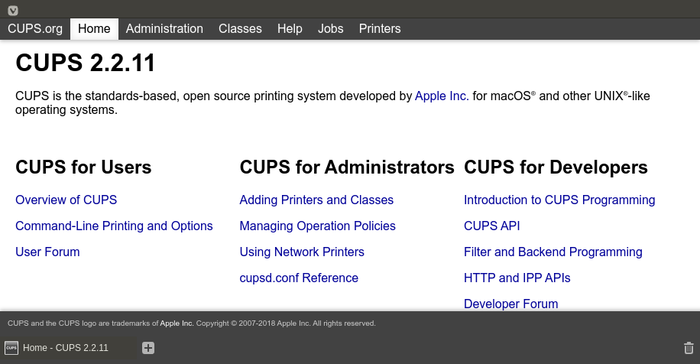Open the CUPS API link

pos(492,226)
